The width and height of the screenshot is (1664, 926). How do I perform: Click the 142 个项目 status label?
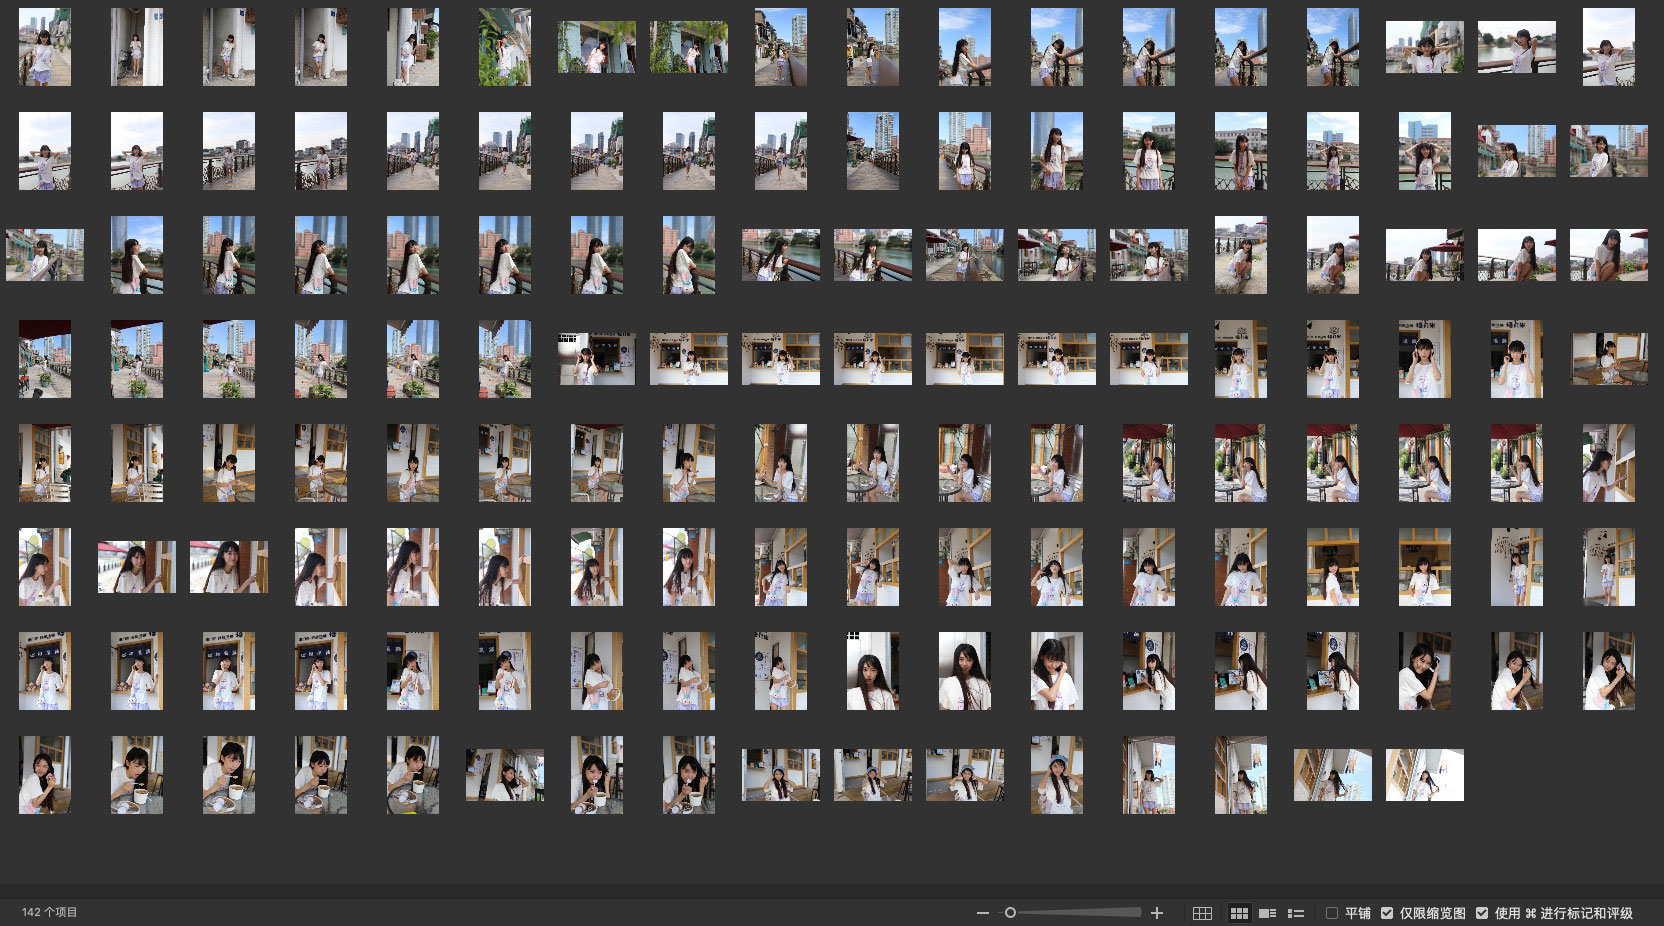[x=49, y=912]
